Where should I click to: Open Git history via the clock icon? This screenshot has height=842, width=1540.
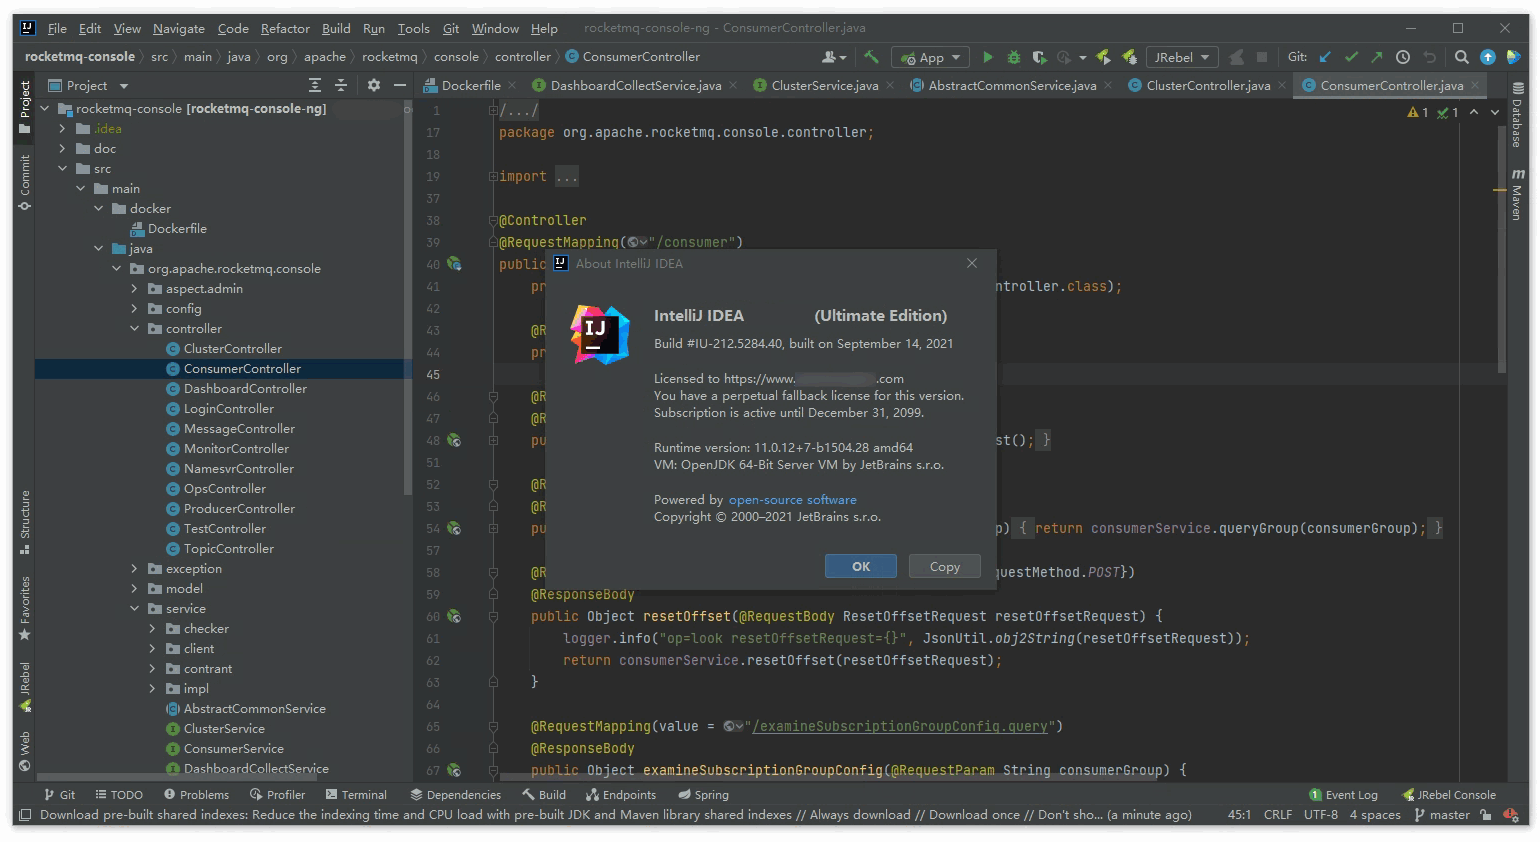tap(1403, 57)
